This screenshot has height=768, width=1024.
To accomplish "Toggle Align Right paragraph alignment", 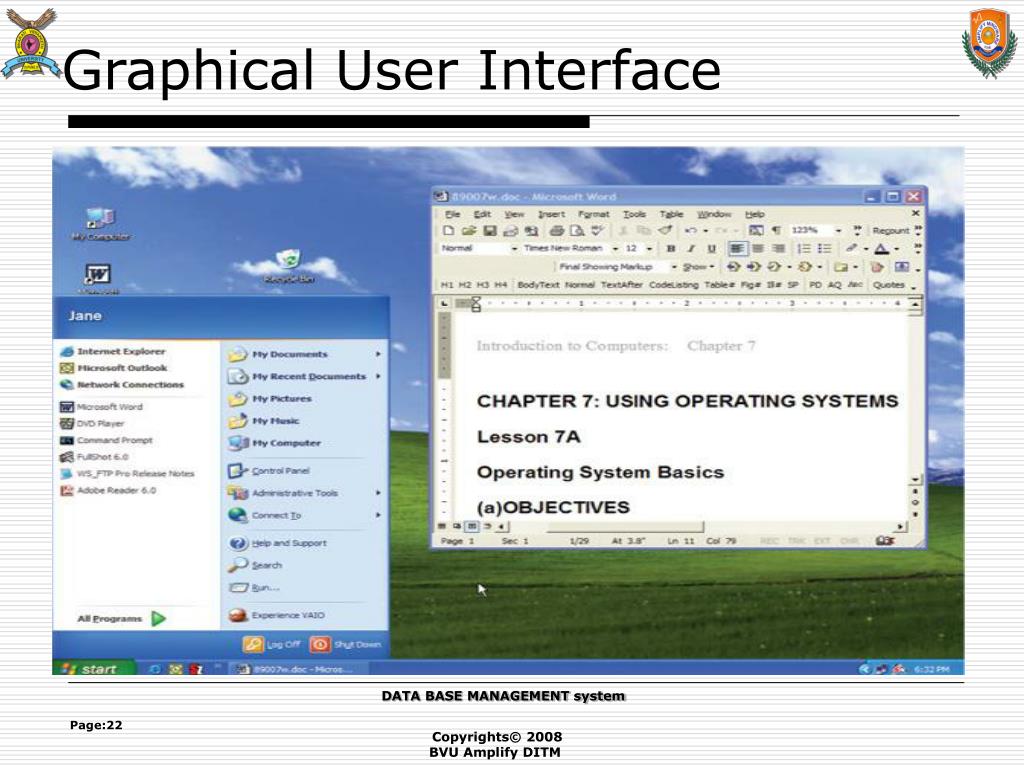I will [x=778, y=249].
